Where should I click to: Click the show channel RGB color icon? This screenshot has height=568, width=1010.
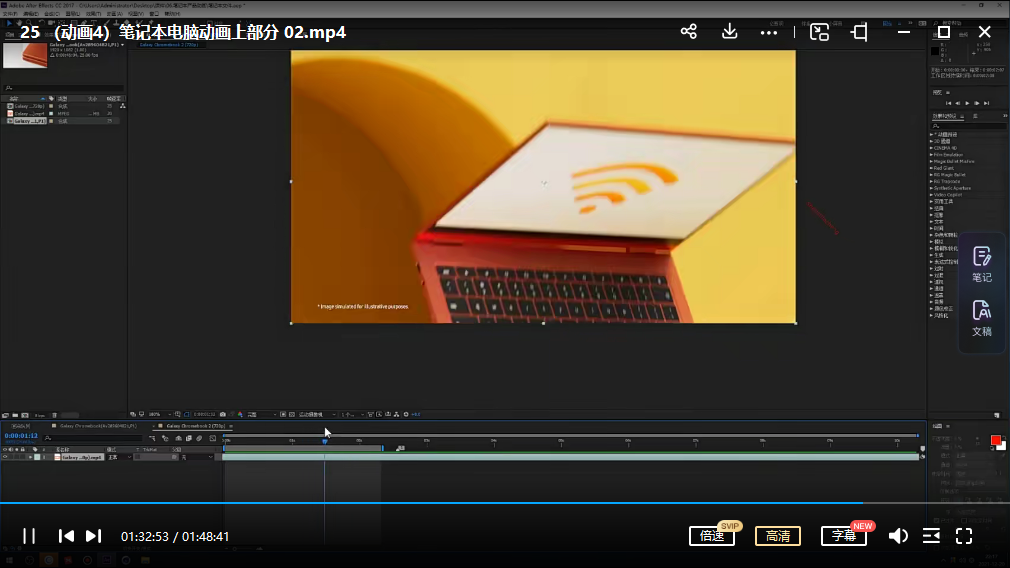[240, 414]
